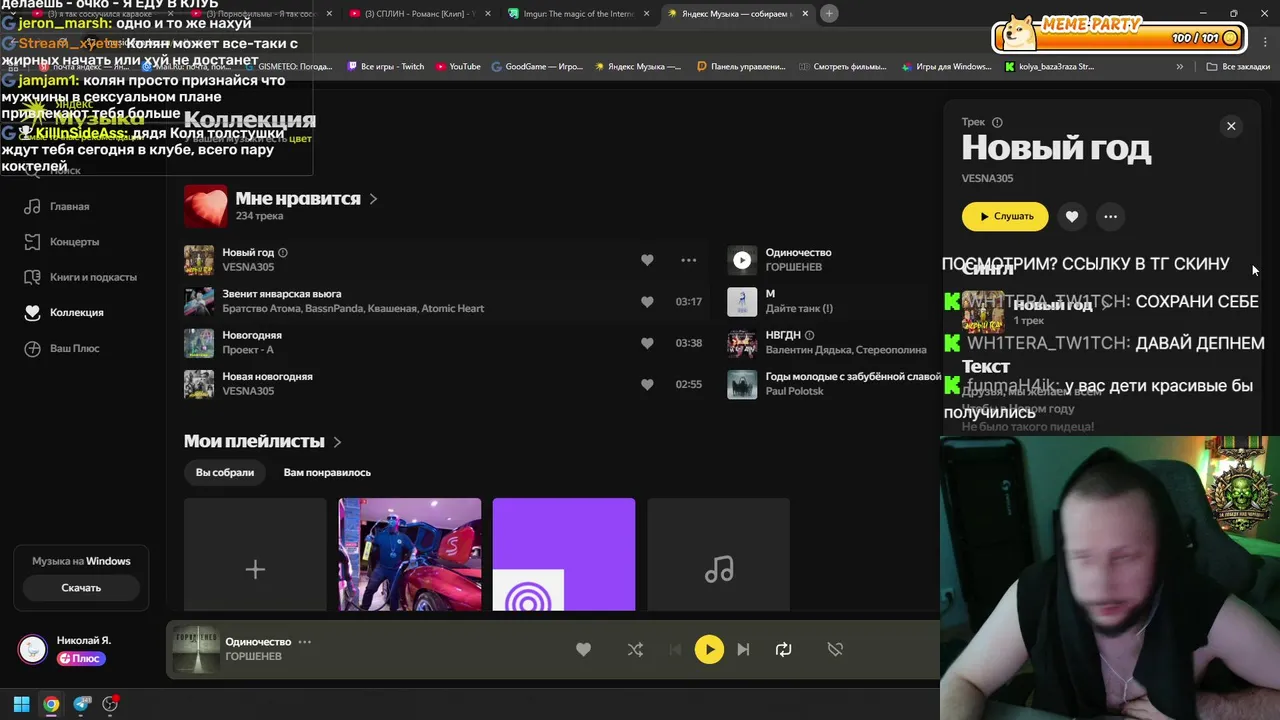This screenshot has width=1280, height=720.
Task: Open more options in track panel
Action: 1110,216
